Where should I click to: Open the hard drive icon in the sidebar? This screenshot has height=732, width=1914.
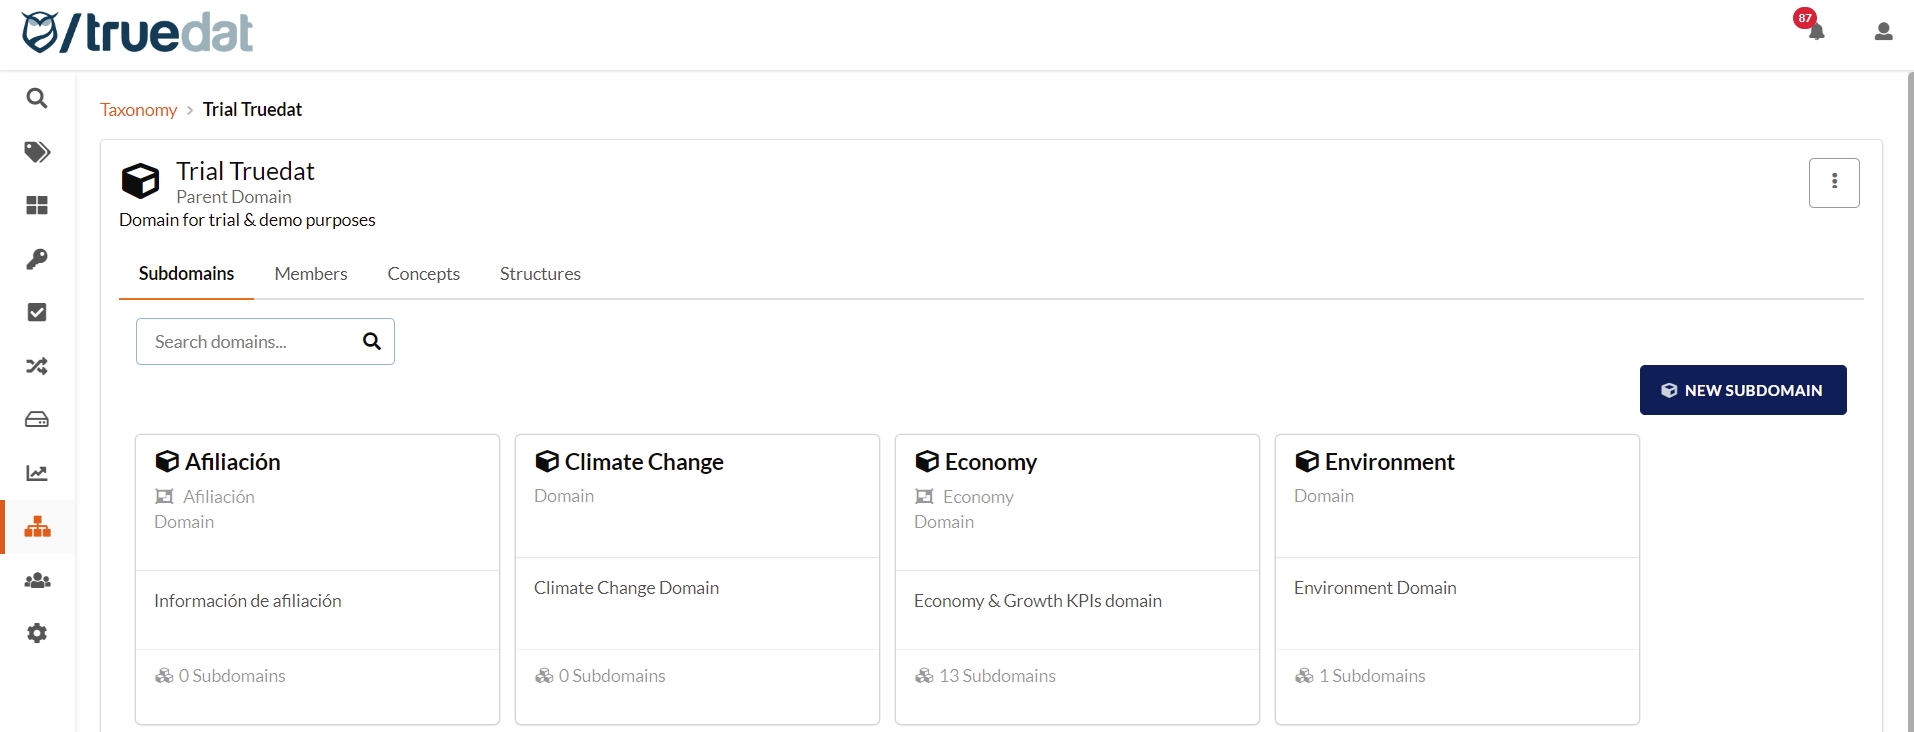pyautogui.click(x=37, y=419)
